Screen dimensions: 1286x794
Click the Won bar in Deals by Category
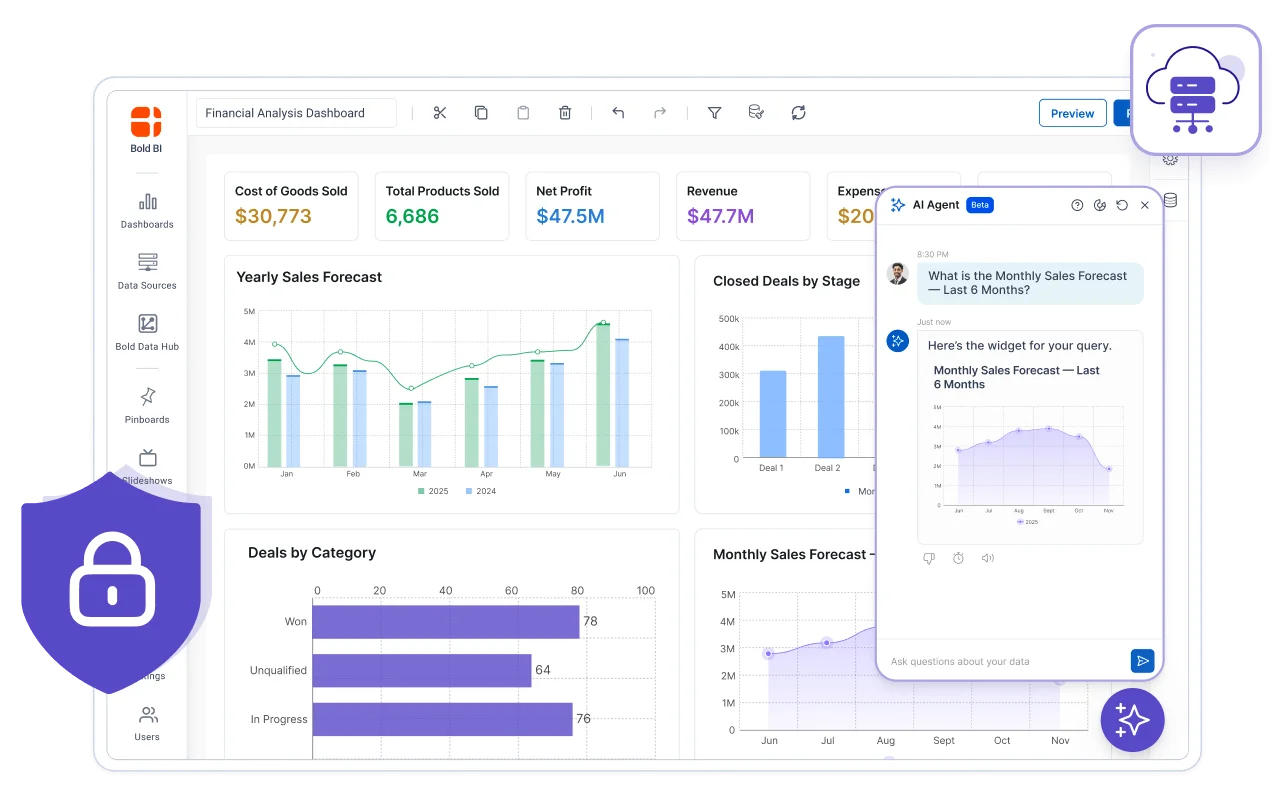click(446, 622)
